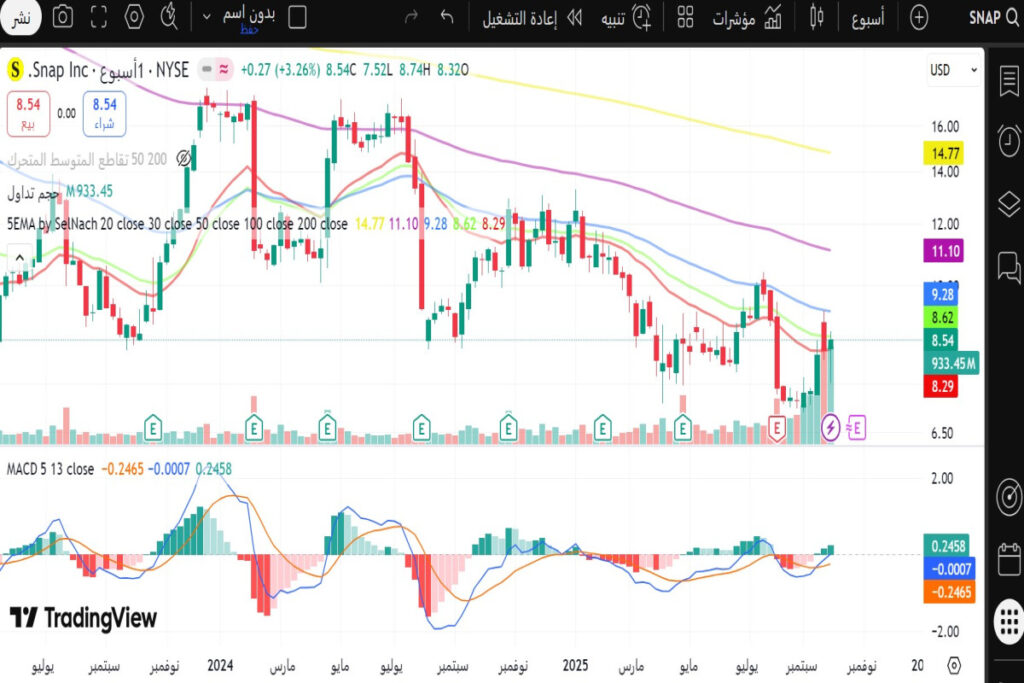Click the candlestick chart type icon
The image size is (1024, 683).
[817, 17]
